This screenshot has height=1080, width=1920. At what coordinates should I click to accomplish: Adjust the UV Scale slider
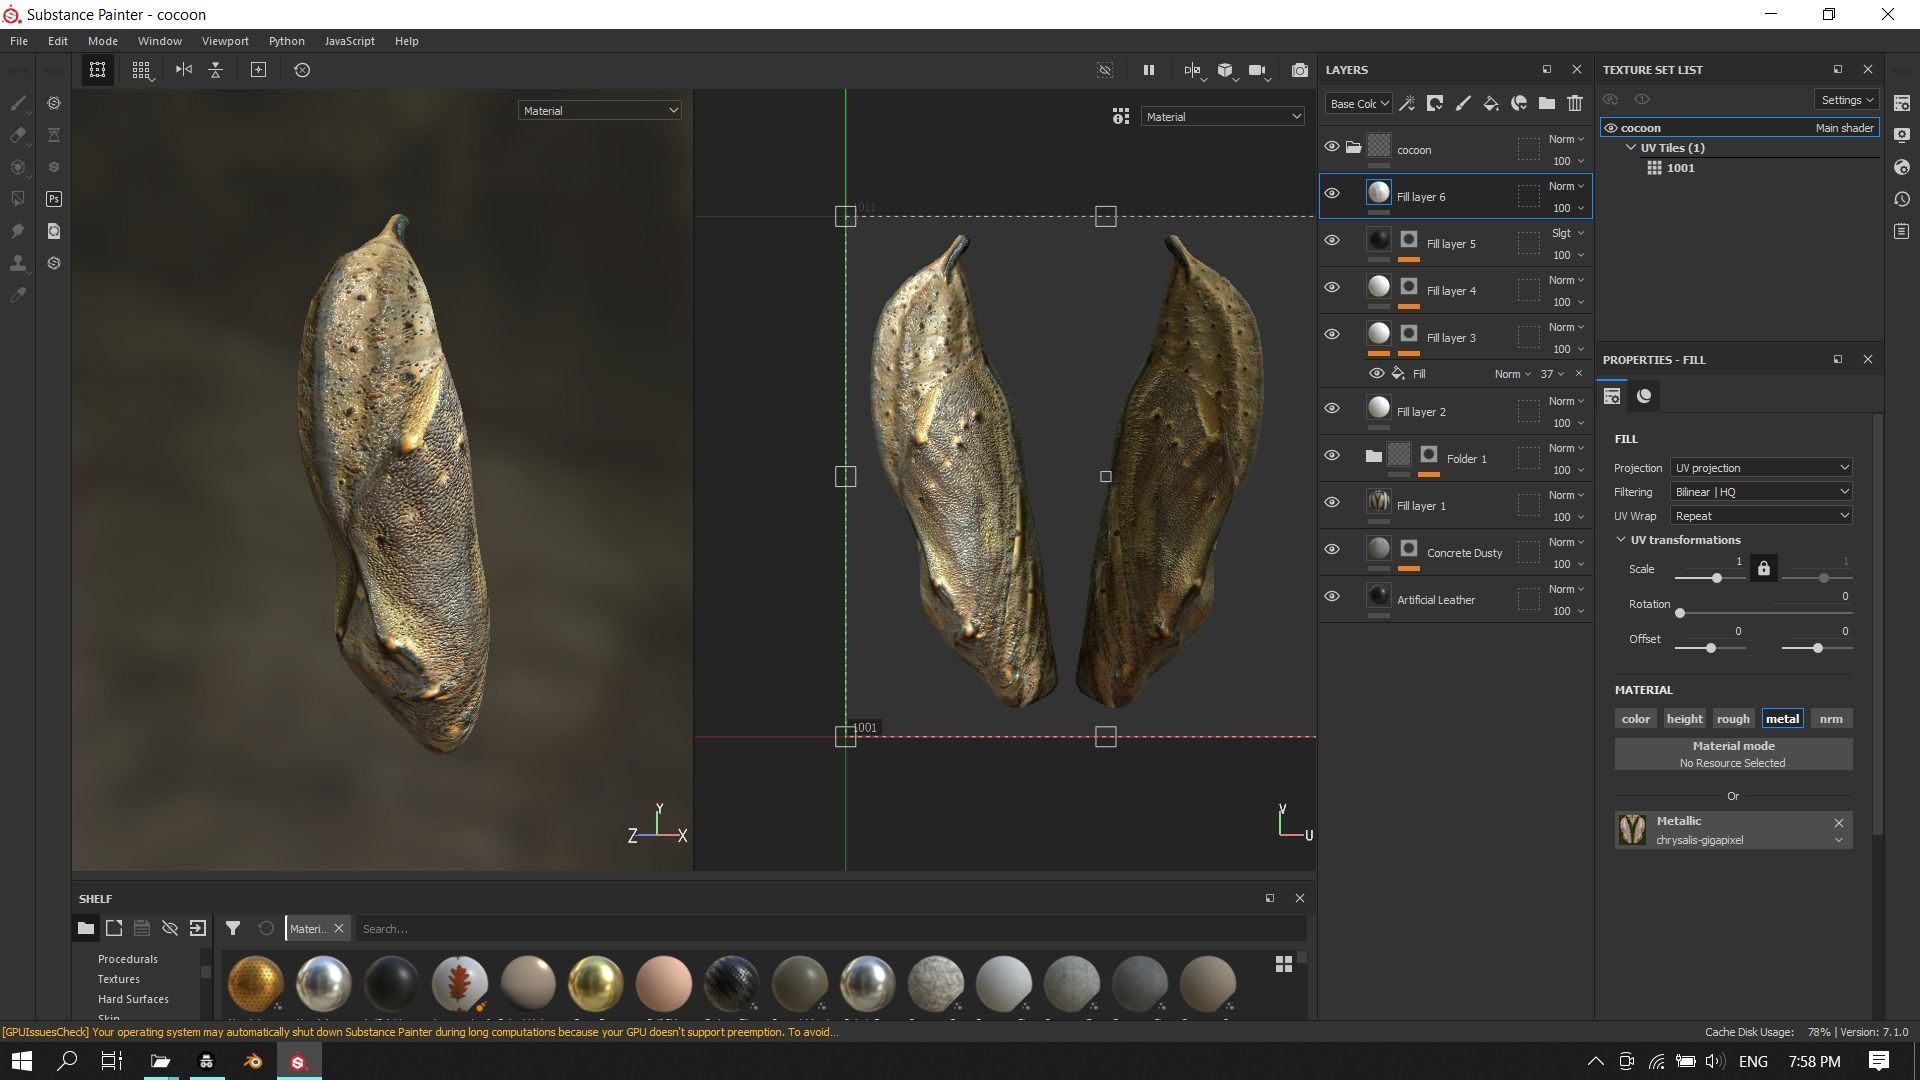(x=1716, y=578)
